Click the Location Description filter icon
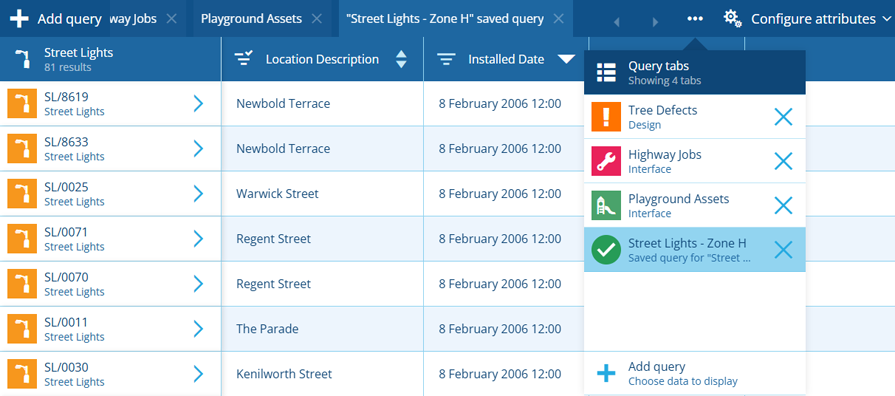The width and height of the screenshot is (895, 396). pos(244,59)
